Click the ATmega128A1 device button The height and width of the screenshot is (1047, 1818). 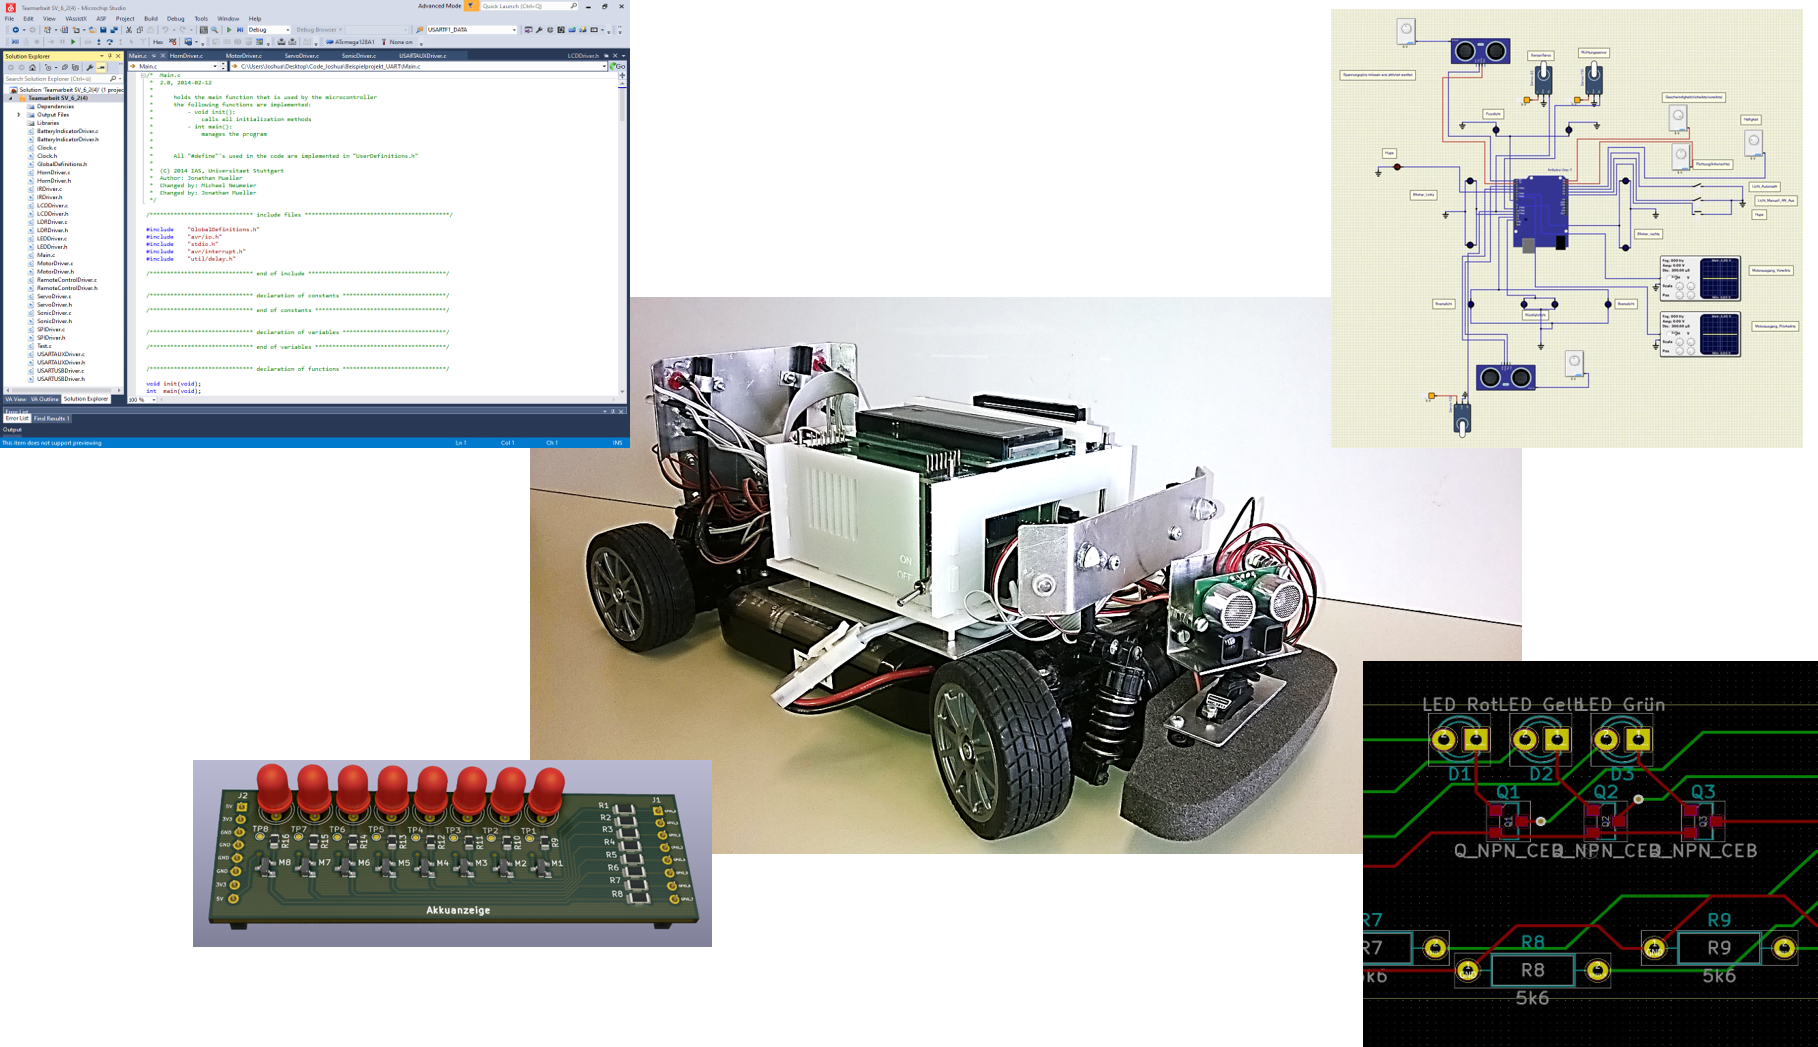350,42
